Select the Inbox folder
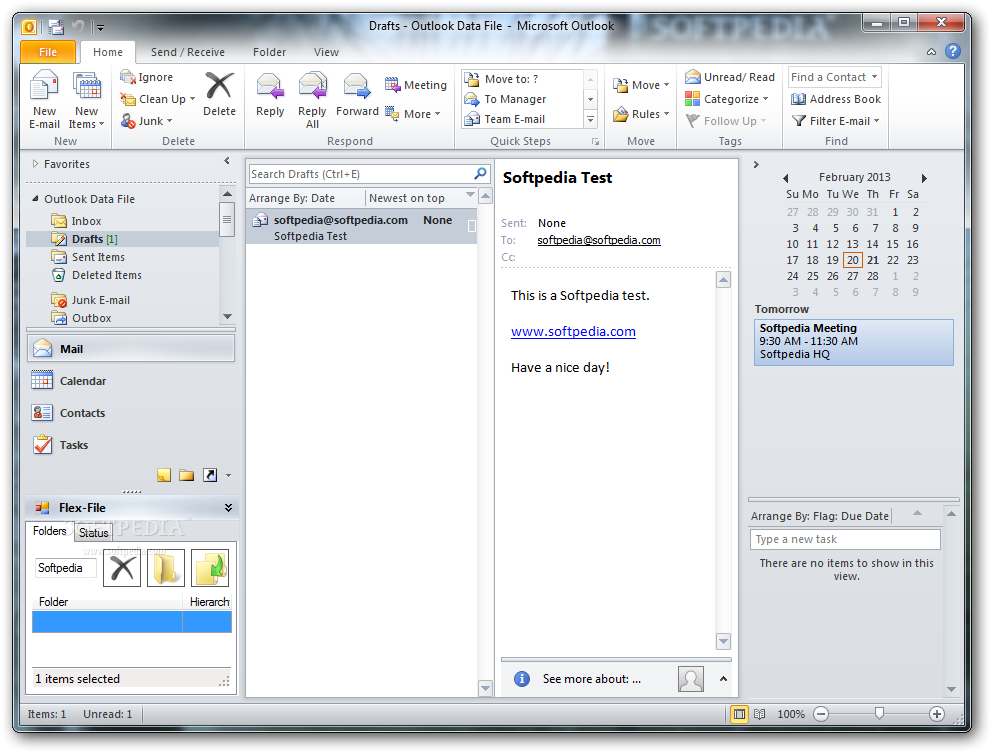The height and width of the screenshot is (753, 992). click(86, 221)
